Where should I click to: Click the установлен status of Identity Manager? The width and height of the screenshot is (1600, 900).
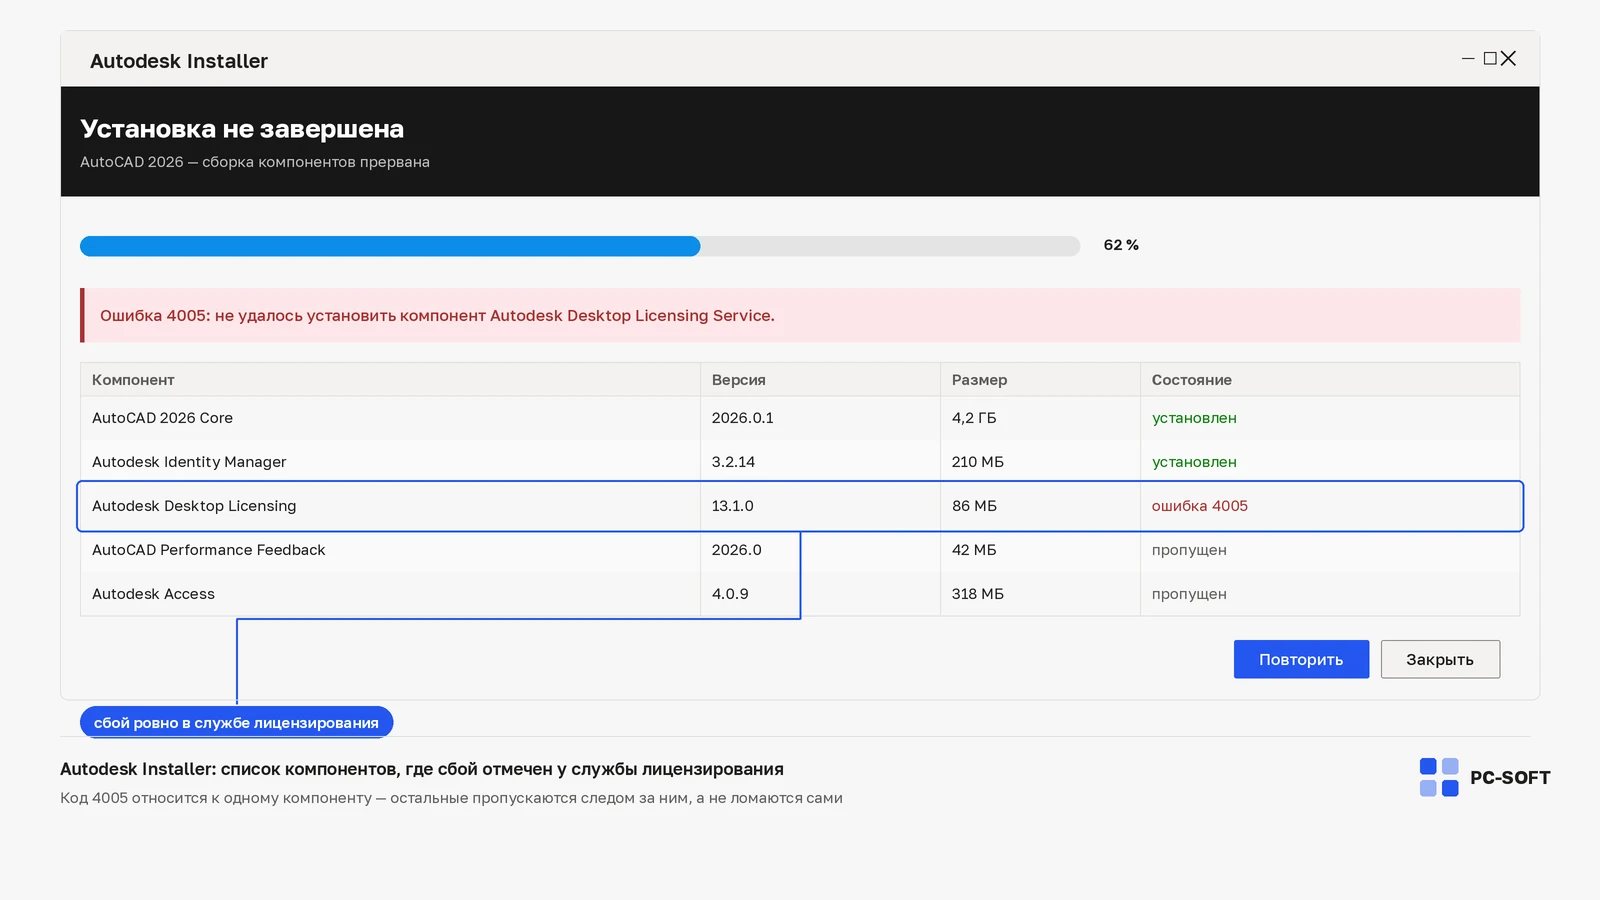point(1194,462)
